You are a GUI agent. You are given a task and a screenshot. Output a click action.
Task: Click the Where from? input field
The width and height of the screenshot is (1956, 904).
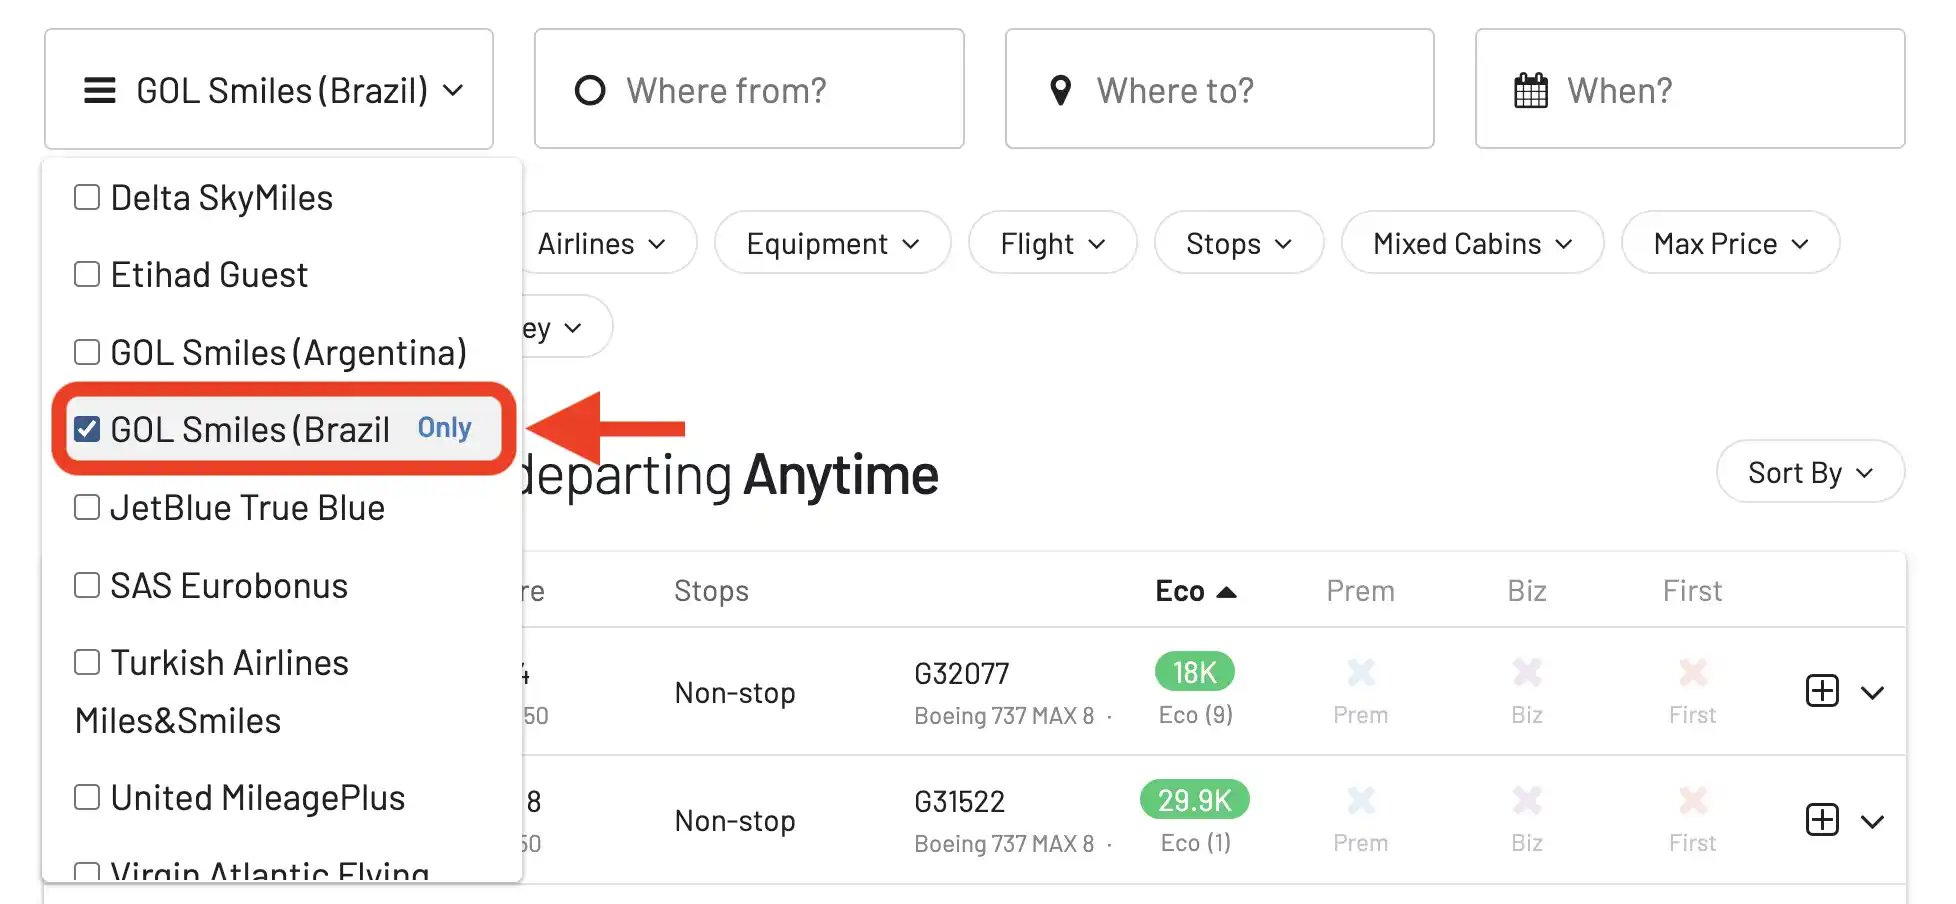click(x=749, y=89)
